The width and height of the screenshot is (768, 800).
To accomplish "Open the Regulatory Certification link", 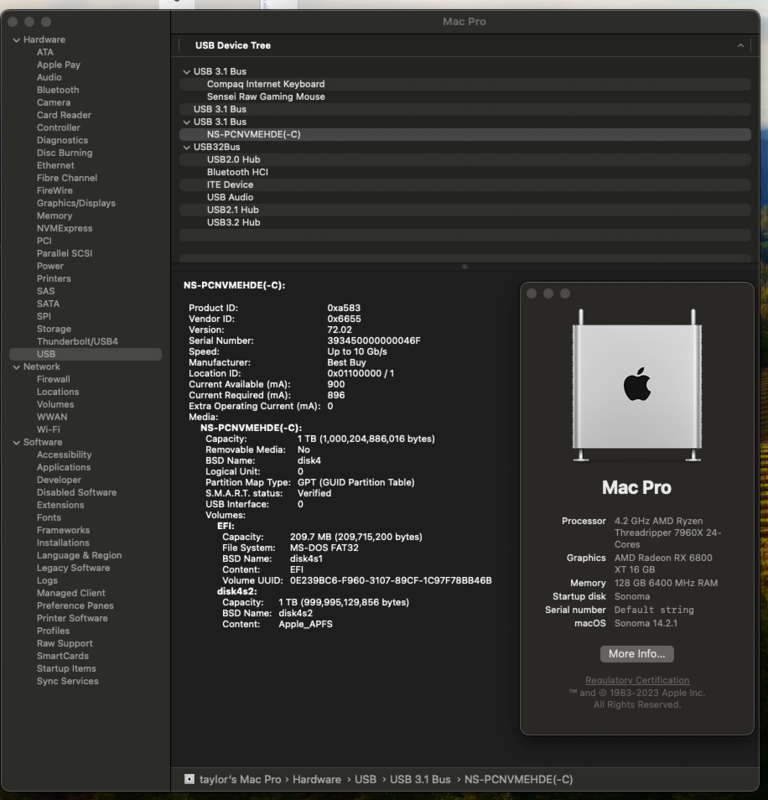I will [x=636, y=681].
